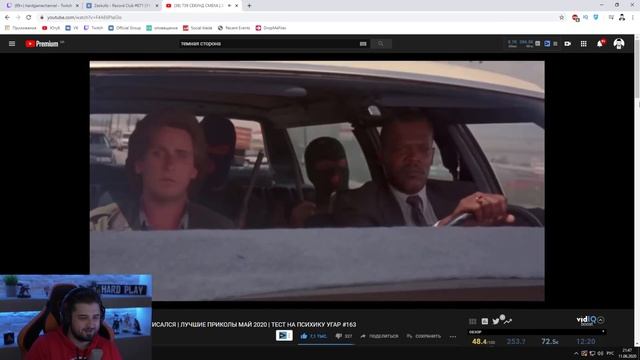The image size is (640, 360).
Task: Open the Social blade bookmark
Action: pos(198,28)
